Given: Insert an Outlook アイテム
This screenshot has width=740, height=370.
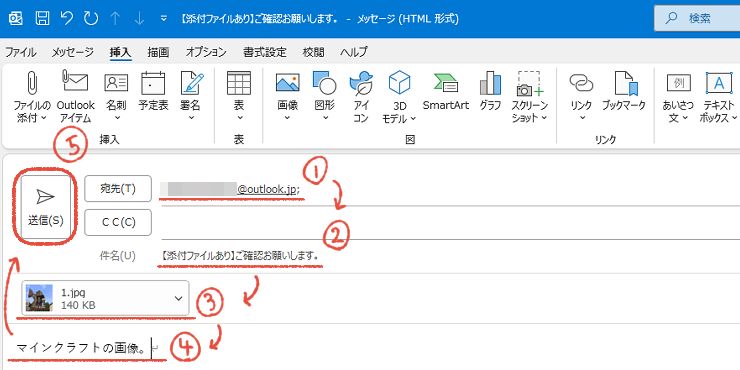Looking at the screenshot, I should click(76, 96).
